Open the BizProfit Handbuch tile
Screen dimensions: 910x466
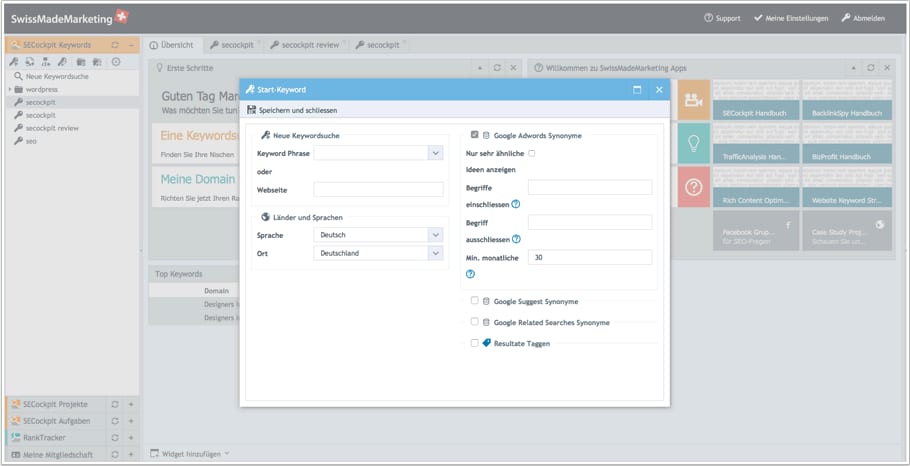coord(847,143)
